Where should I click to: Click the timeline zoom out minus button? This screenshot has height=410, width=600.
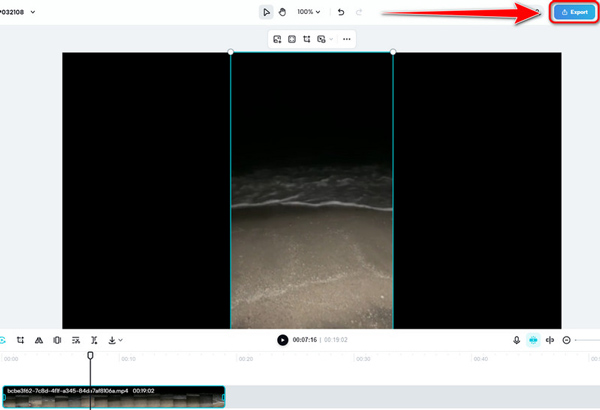click(x=566, y=340)
